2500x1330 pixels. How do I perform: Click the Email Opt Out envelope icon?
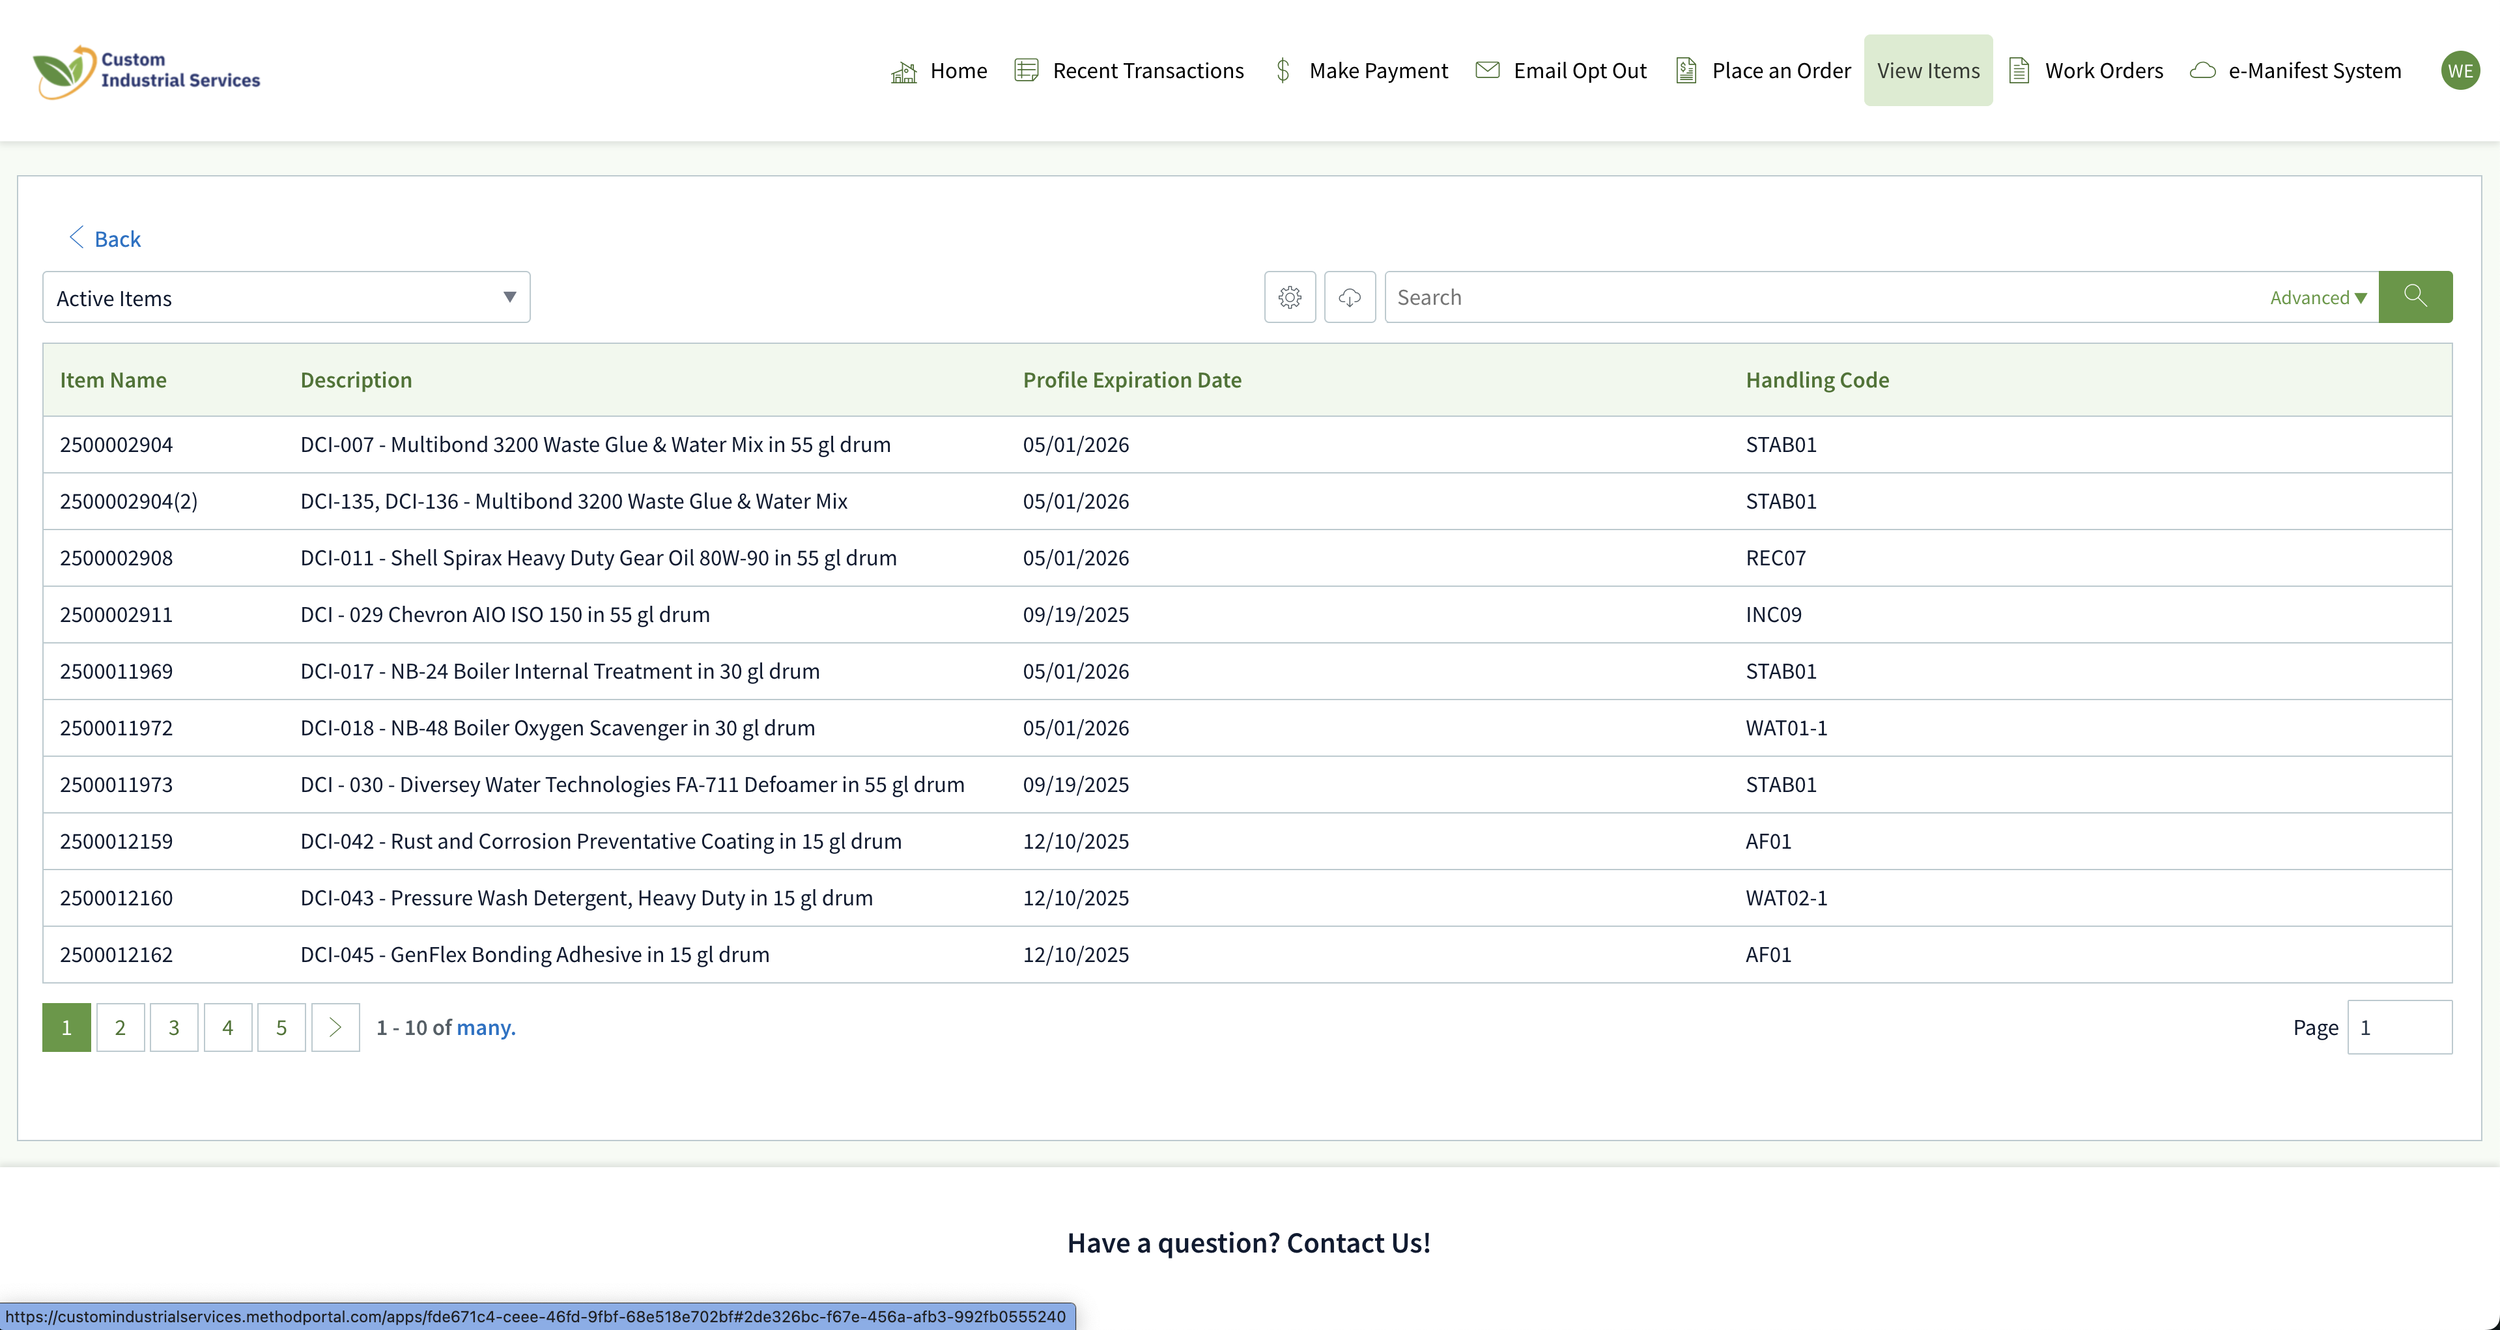pyautogui.click(x=1487, y=71)
